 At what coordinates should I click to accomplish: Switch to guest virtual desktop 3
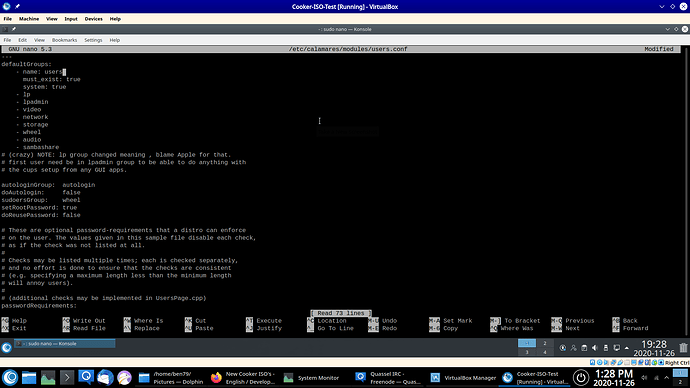pyautogui.click(x=527, y=352)
